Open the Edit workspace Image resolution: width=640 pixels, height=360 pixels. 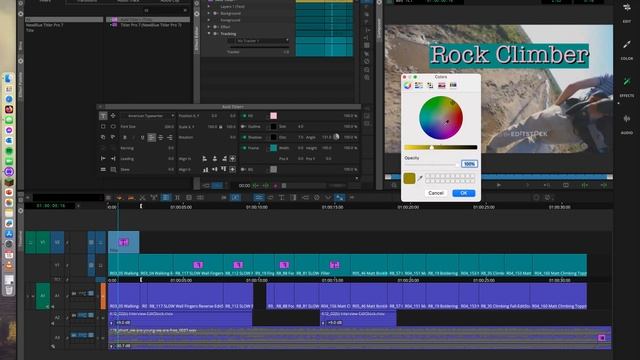(627, 11)
